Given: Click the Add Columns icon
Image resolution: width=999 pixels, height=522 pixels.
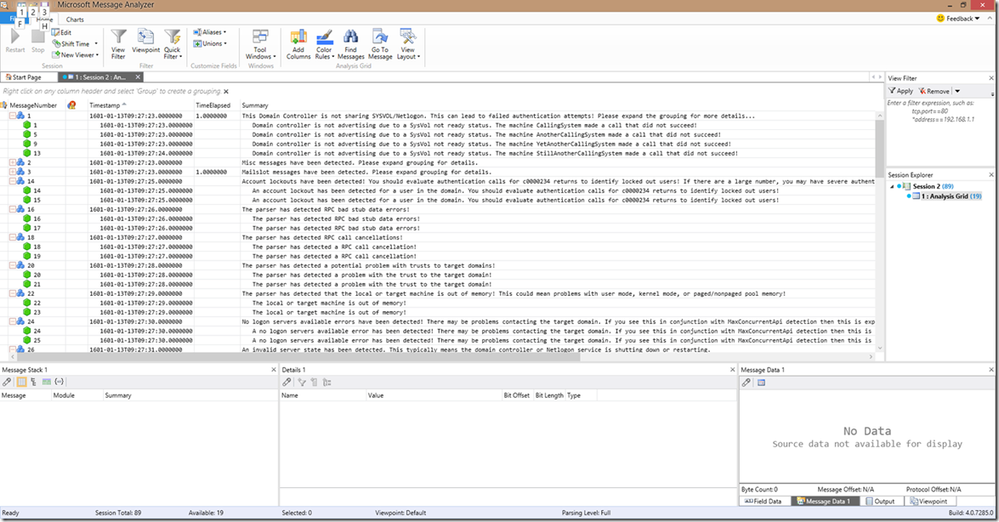Looking at the screenshot, I should point(298,36).
